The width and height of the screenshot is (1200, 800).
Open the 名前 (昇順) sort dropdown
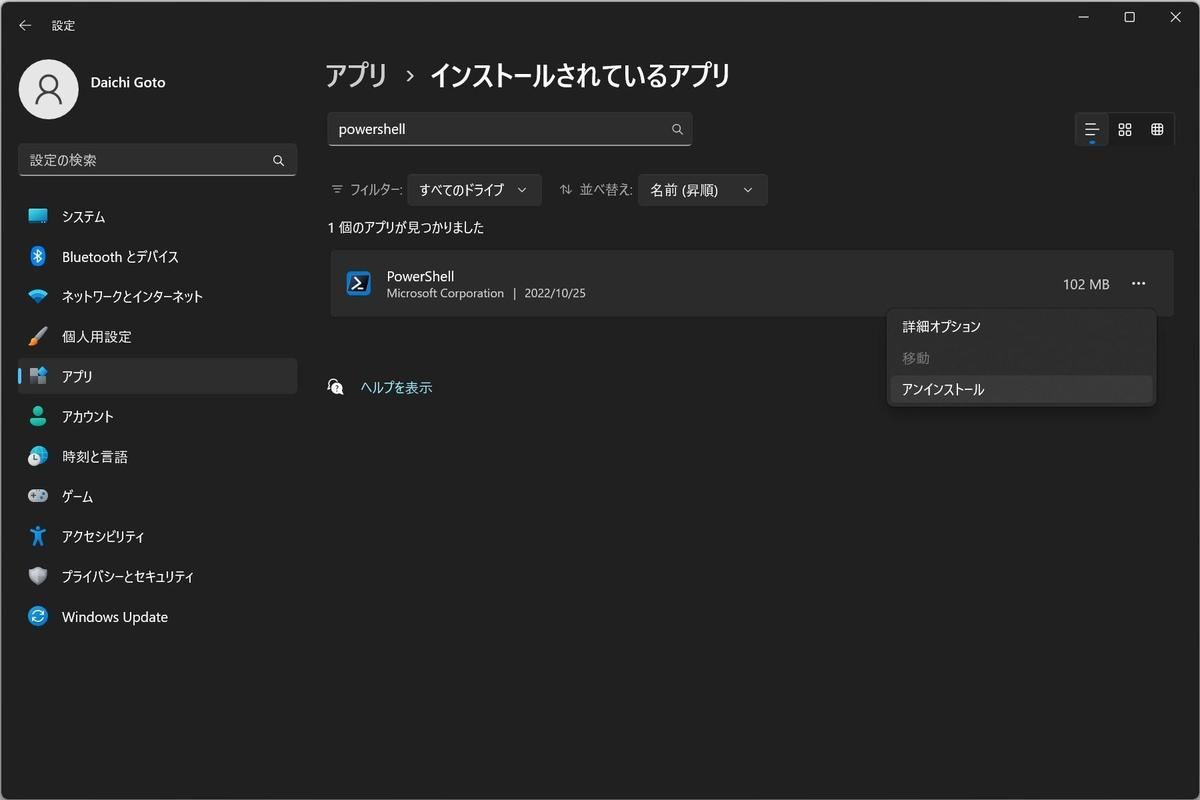tap(702, 190)
